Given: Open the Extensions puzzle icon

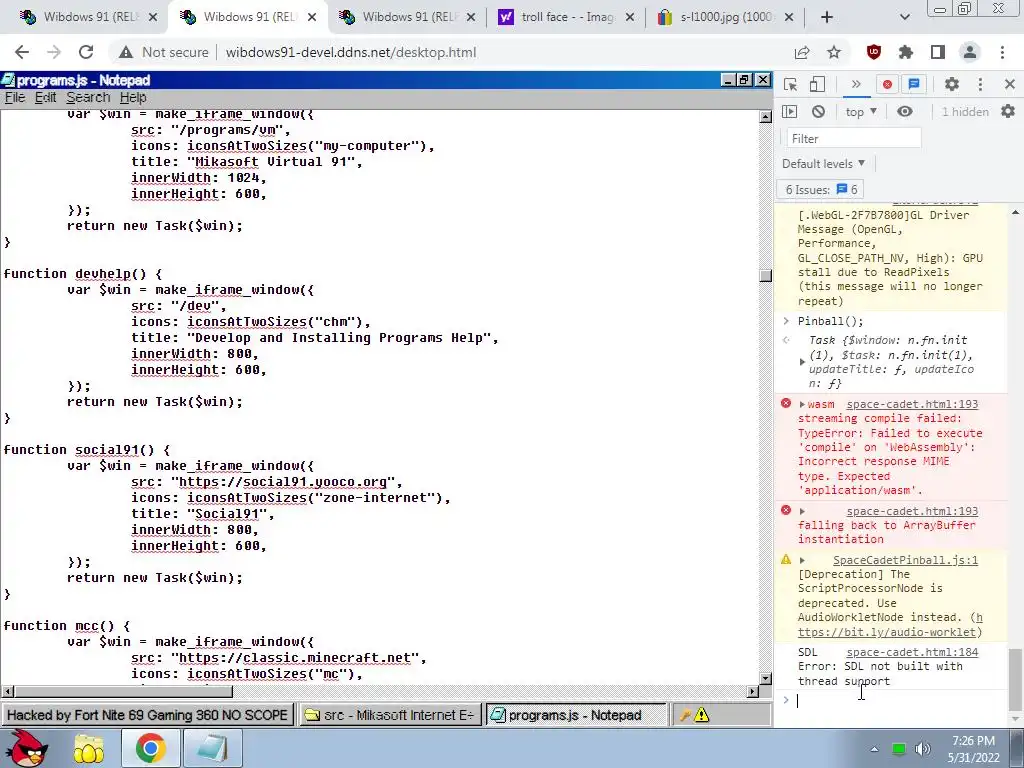Looking at the screenshot, I should click(906, 52).
